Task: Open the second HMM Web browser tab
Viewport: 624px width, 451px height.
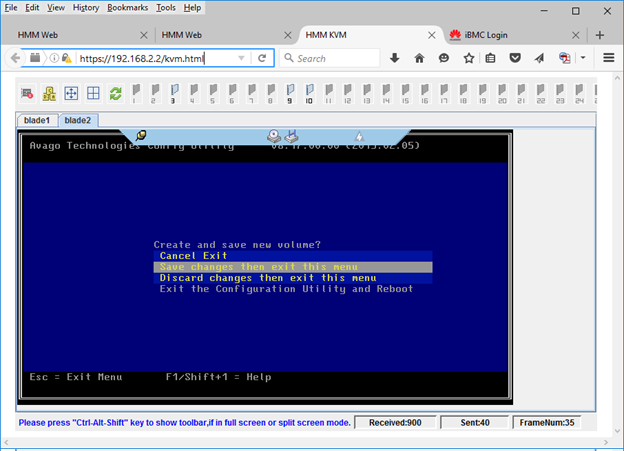Action: pyautogui.click(x=225, y=35)
